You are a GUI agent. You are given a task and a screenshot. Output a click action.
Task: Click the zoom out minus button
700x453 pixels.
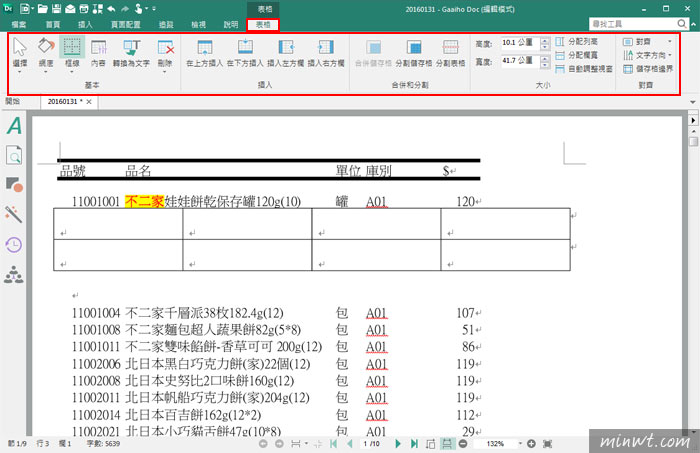[463, 444]
